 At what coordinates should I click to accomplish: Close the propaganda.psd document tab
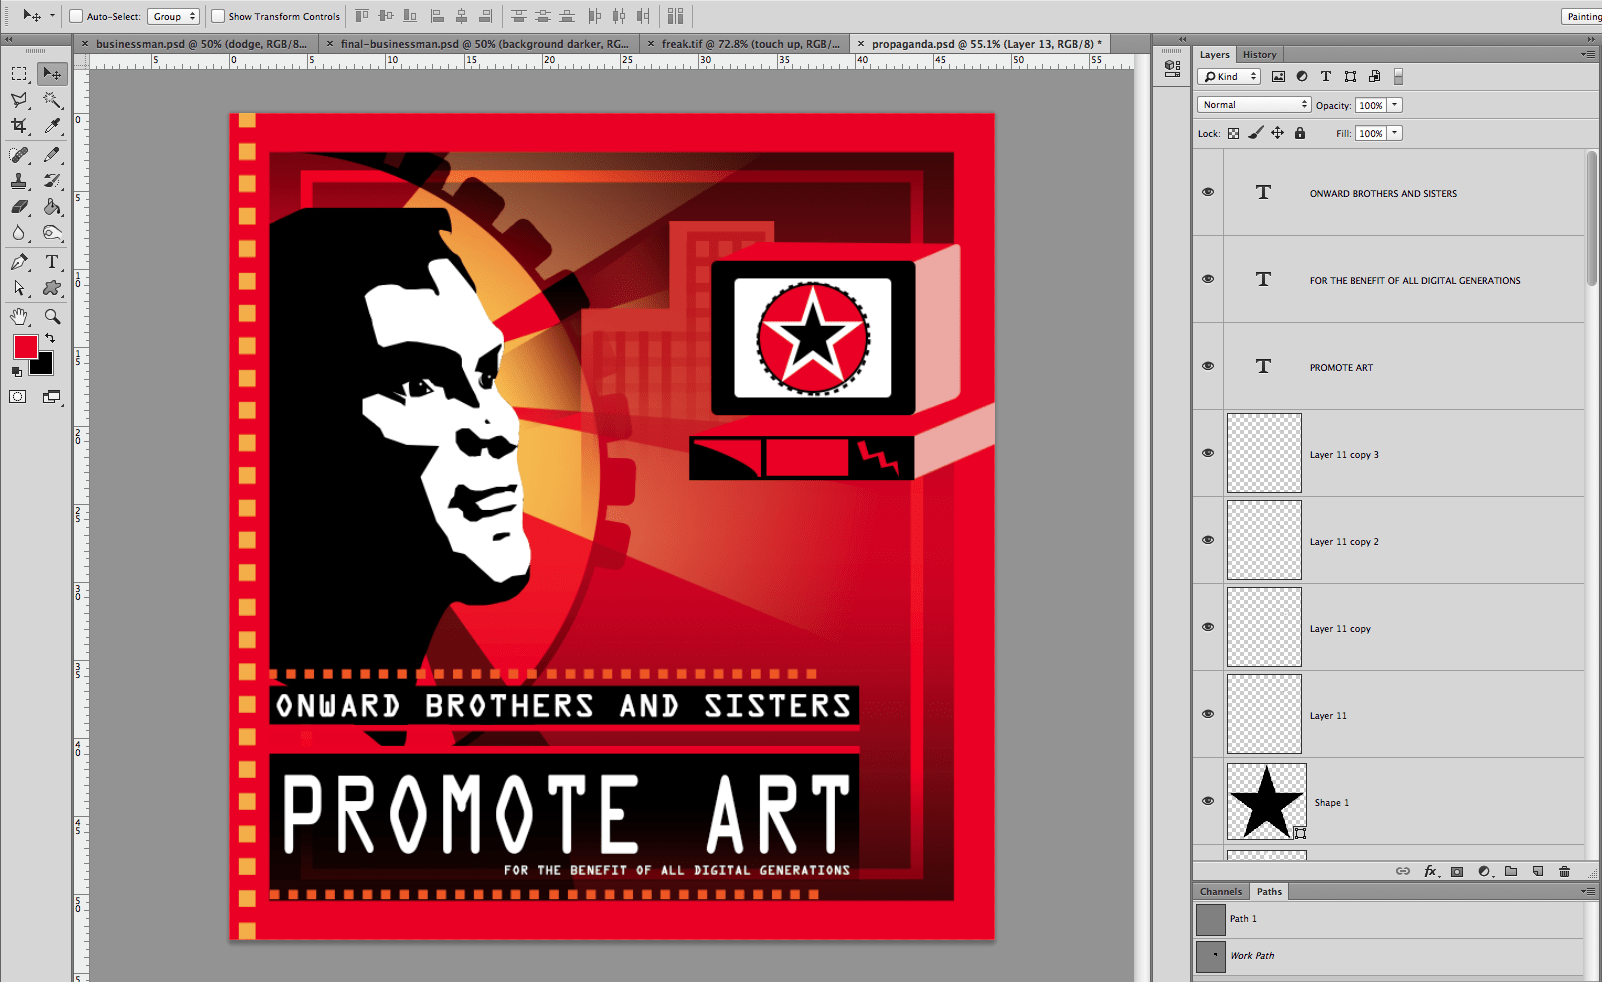pos(861,44)
